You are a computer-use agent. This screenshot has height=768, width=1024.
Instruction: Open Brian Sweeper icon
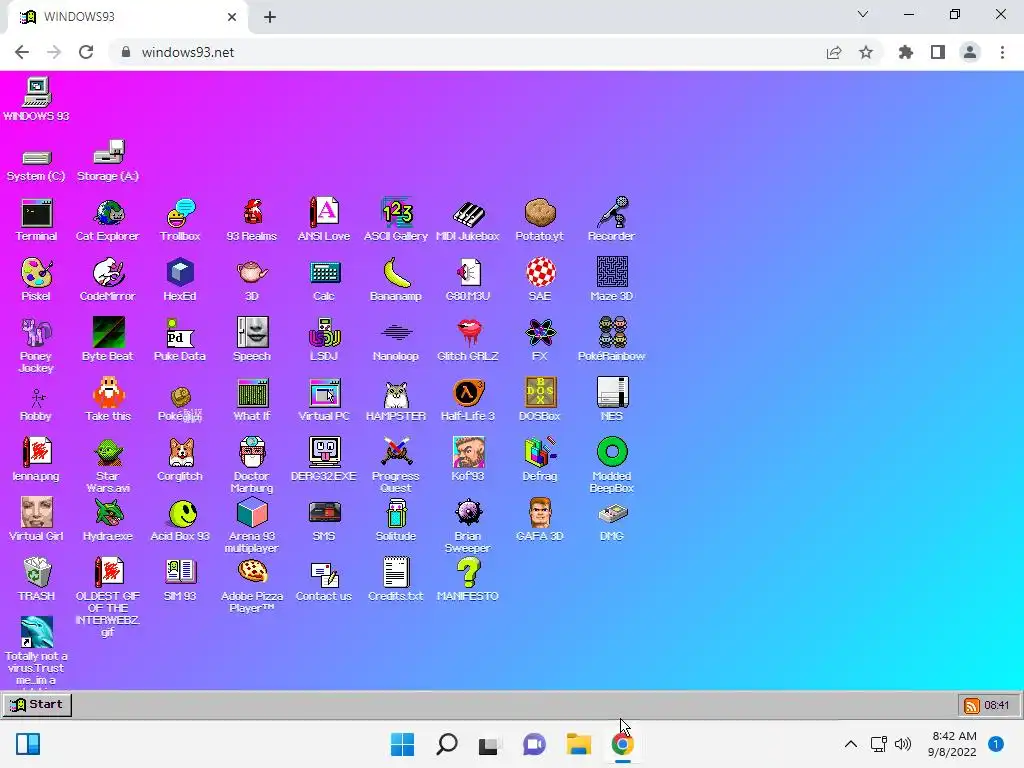[x=468, y=525]
